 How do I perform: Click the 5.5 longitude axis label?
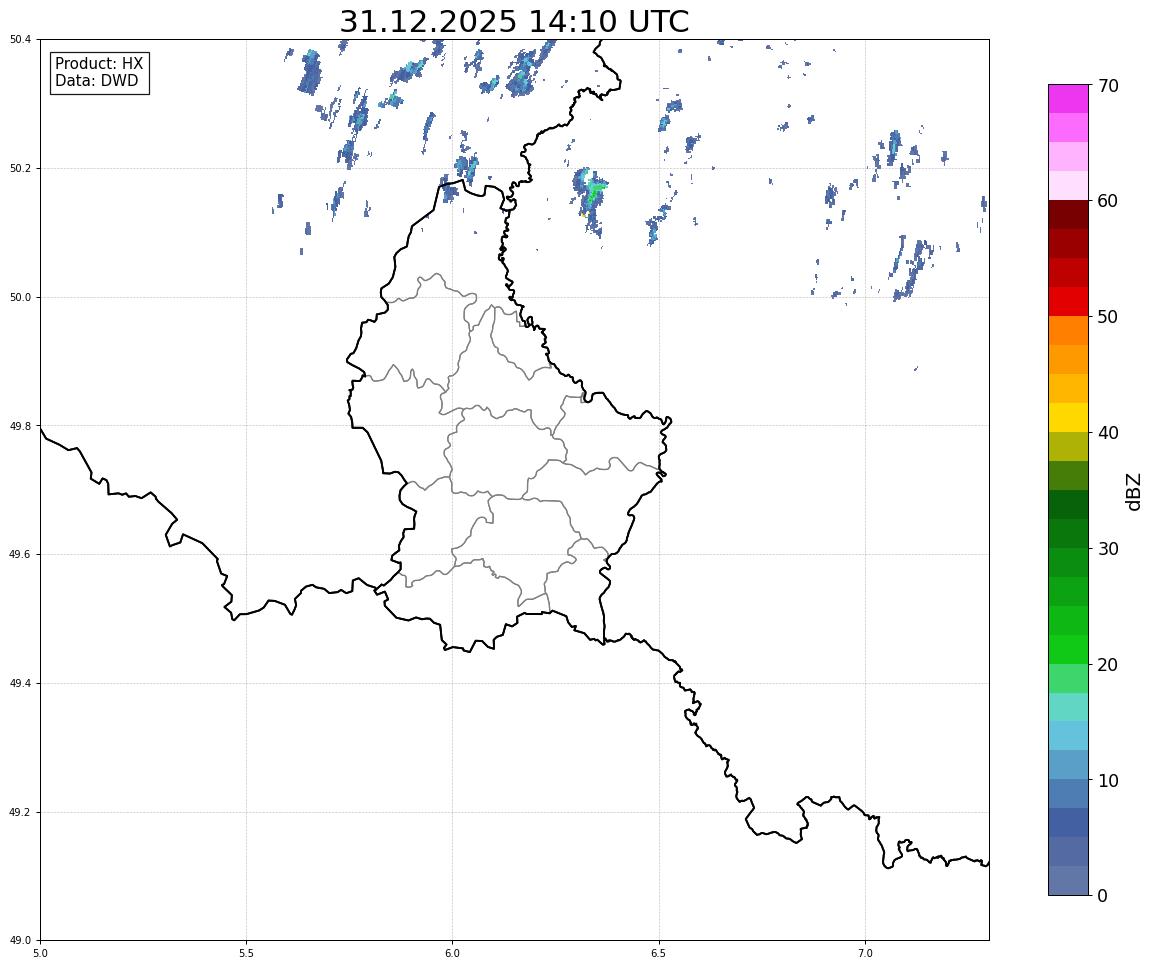(x=246, y=954)
